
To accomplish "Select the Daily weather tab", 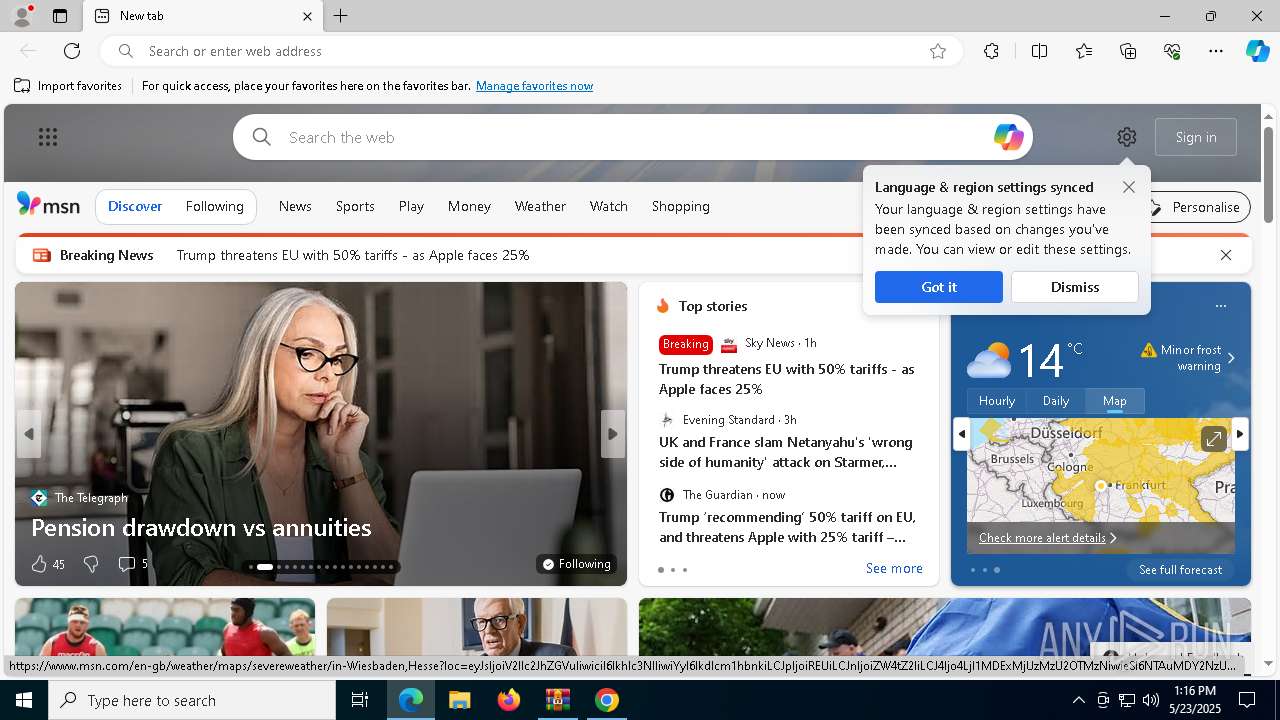I will pos(1056,401).
